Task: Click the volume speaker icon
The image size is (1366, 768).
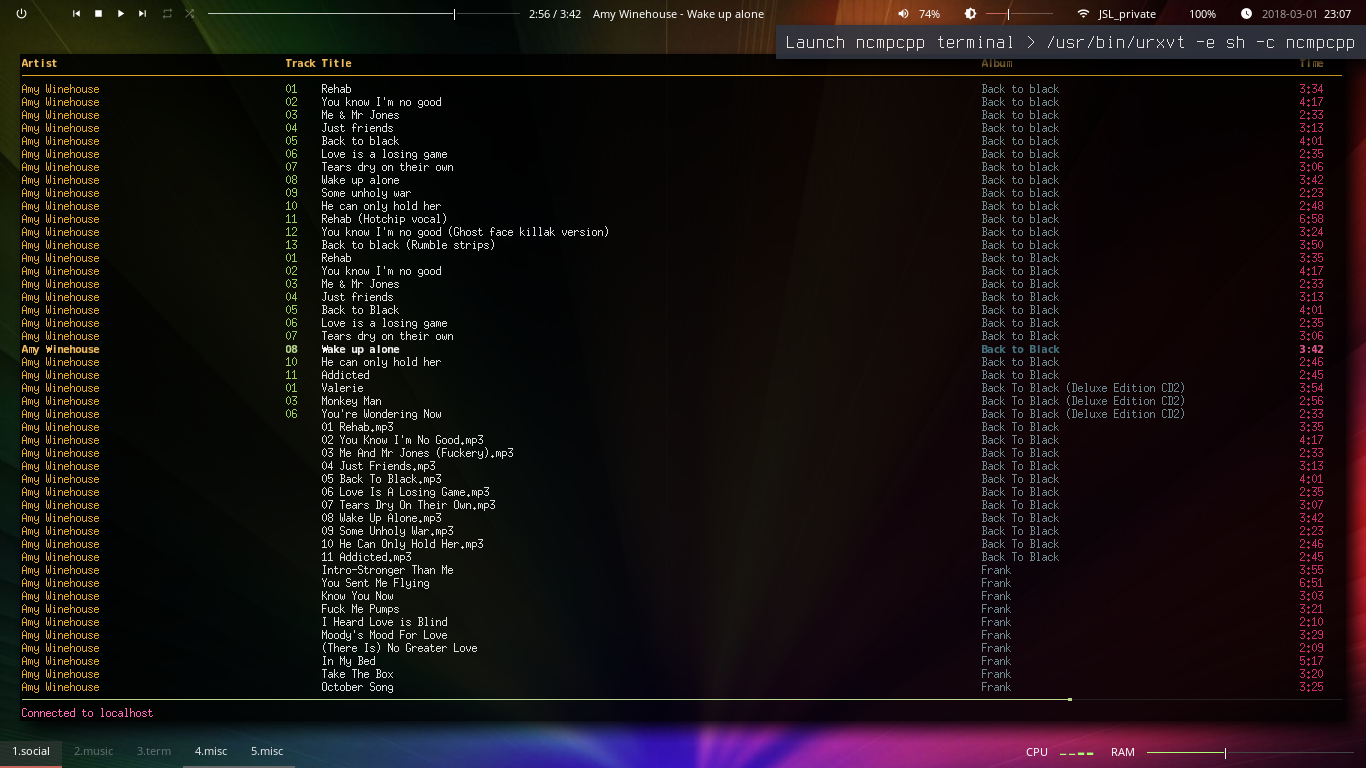Action: [903, 14]
